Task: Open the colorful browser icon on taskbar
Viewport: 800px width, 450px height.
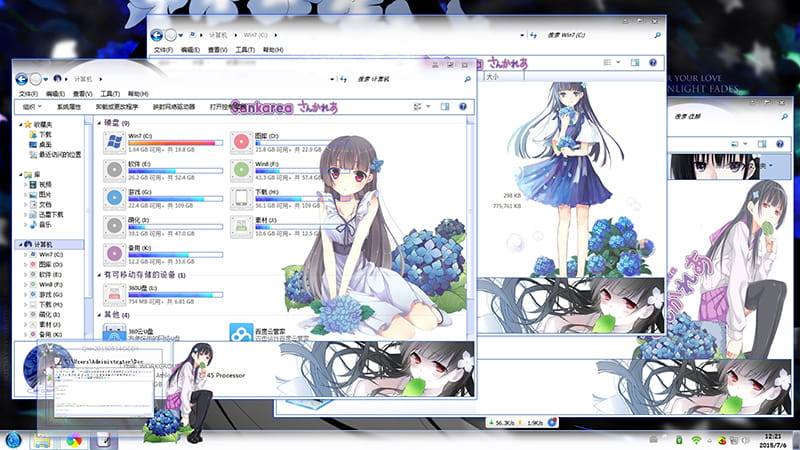Action: click(x=73, y=440)
